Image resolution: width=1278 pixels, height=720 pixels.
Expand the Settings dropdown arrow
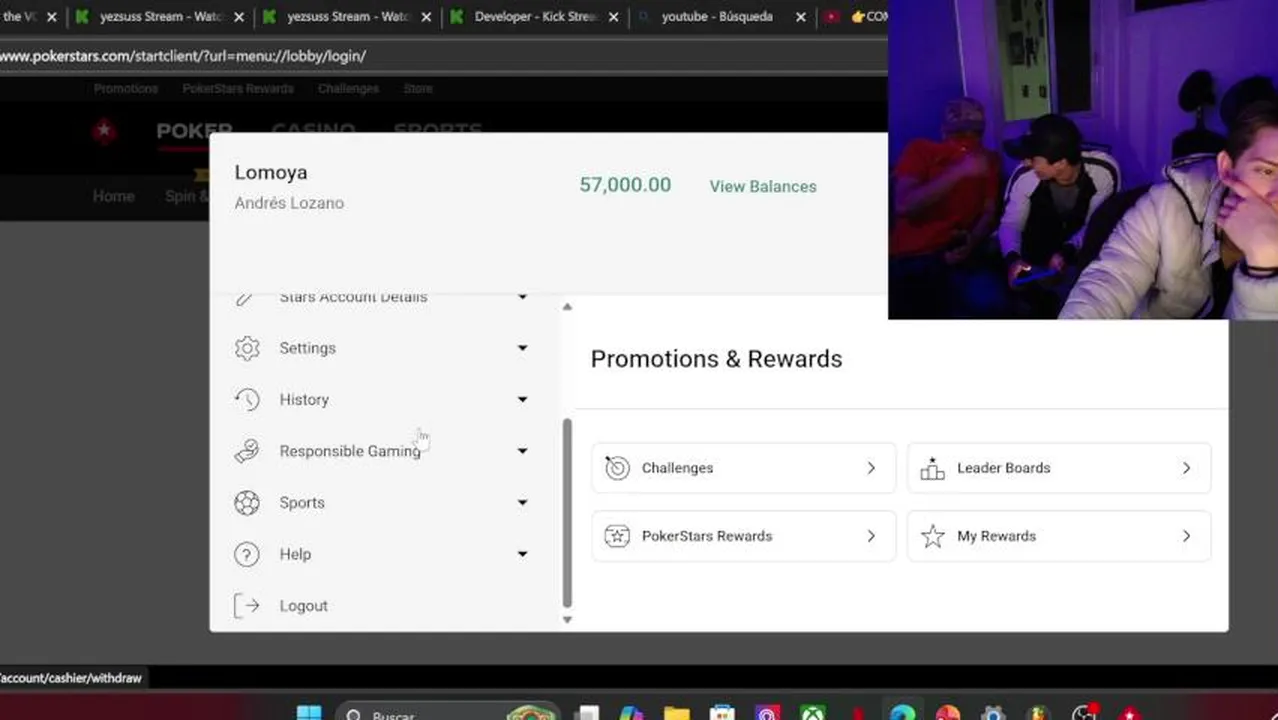click(522, 348)
